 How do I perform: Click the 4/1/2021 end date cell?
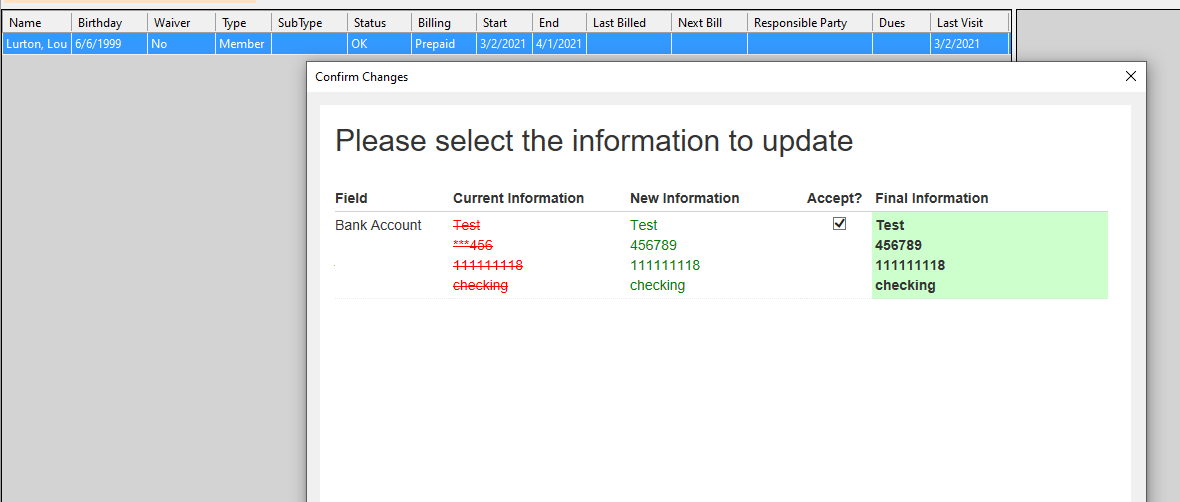click(x=559, y=44)
